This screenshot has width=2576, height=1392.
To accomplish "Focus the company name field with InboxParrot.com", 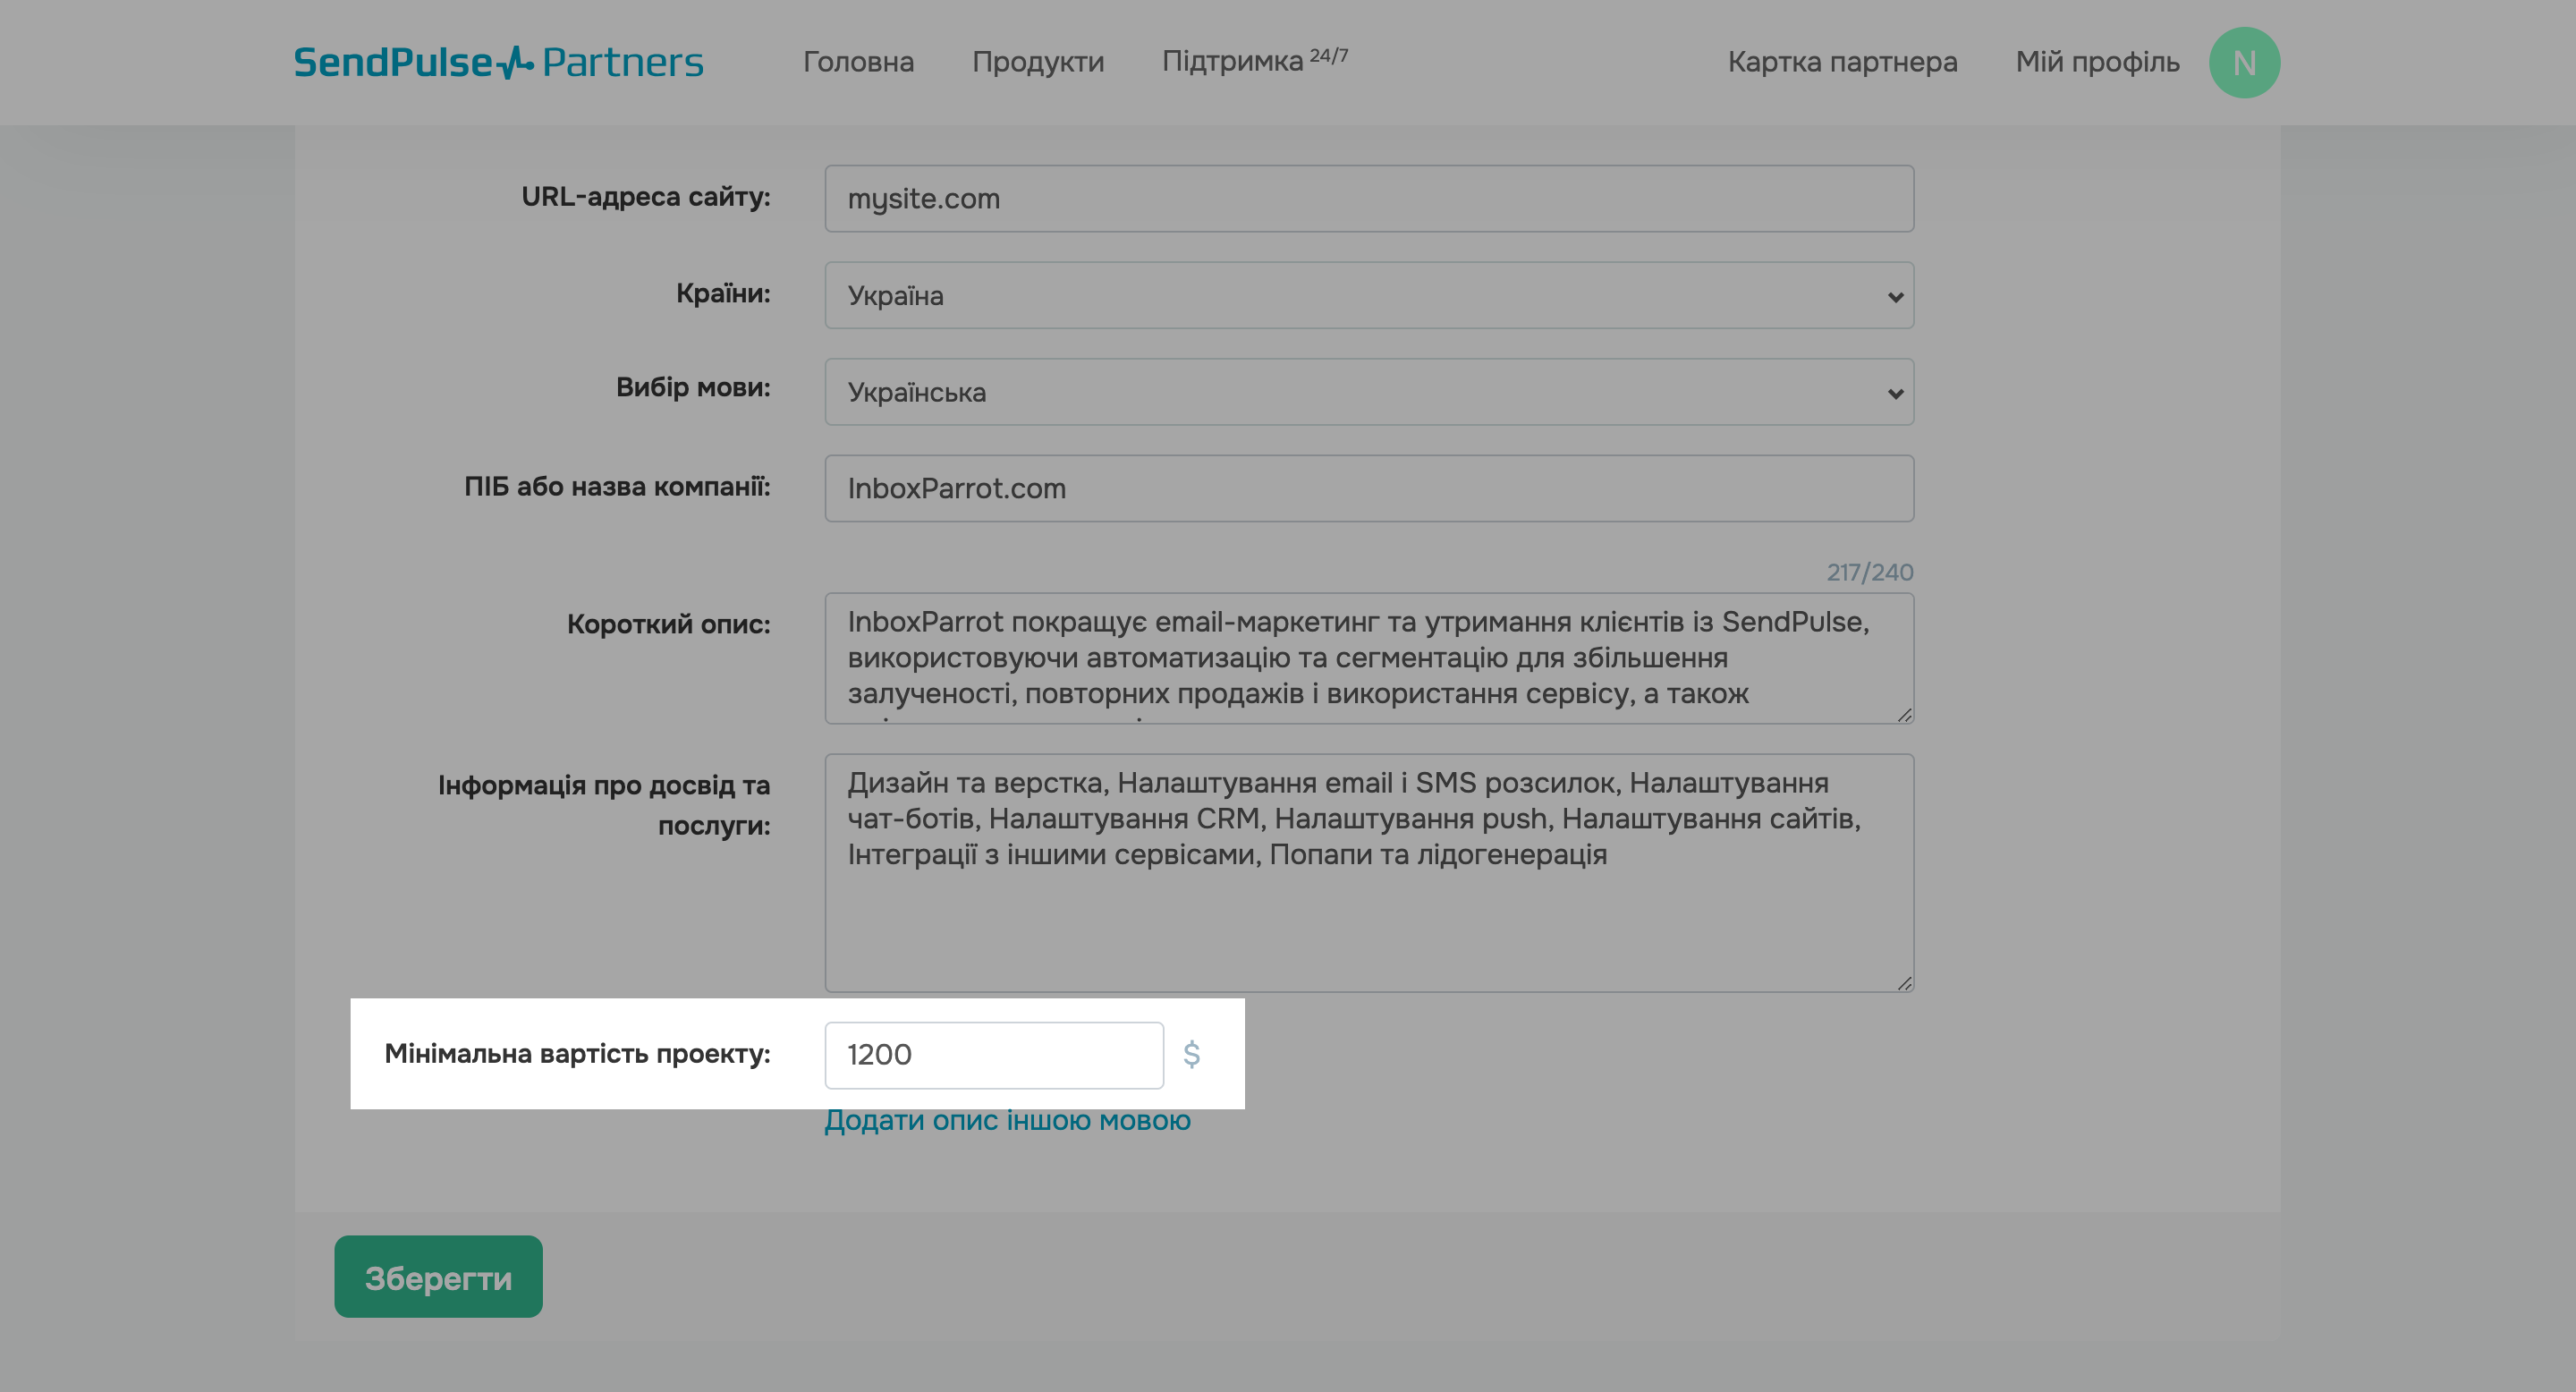I will coord(1368,488).
